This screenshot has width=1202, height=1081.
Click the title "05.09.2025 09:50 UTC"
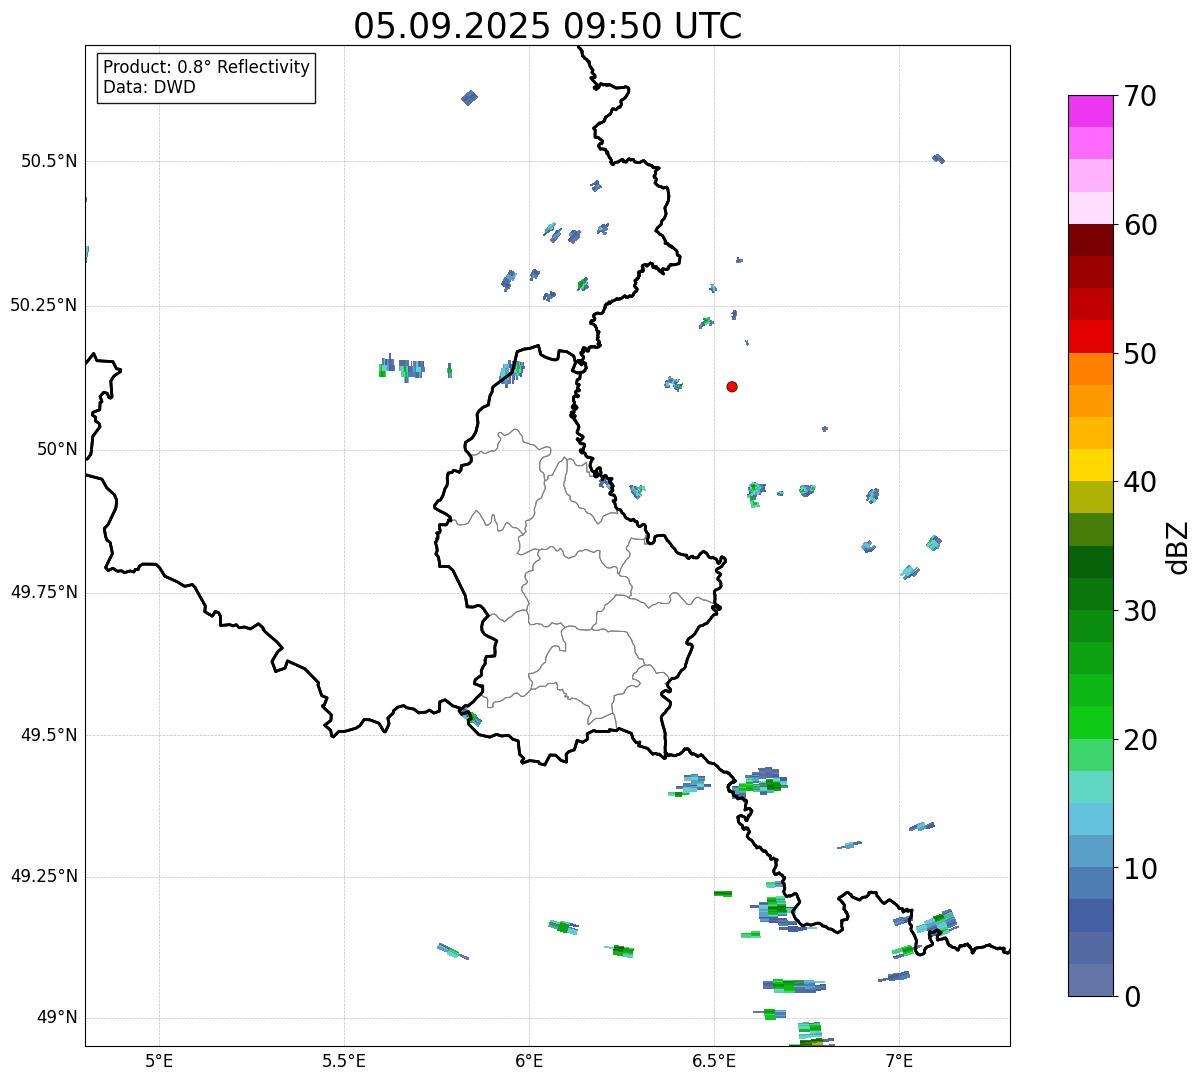tap(548, 26)
